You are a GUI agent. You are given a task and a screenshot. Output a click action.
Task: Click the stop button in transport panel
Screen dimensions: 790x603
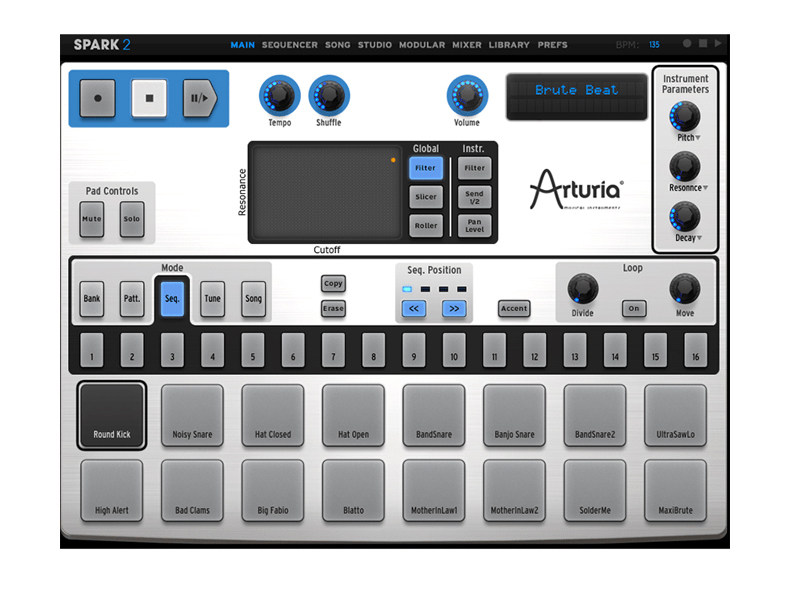[x=149, y=98]
